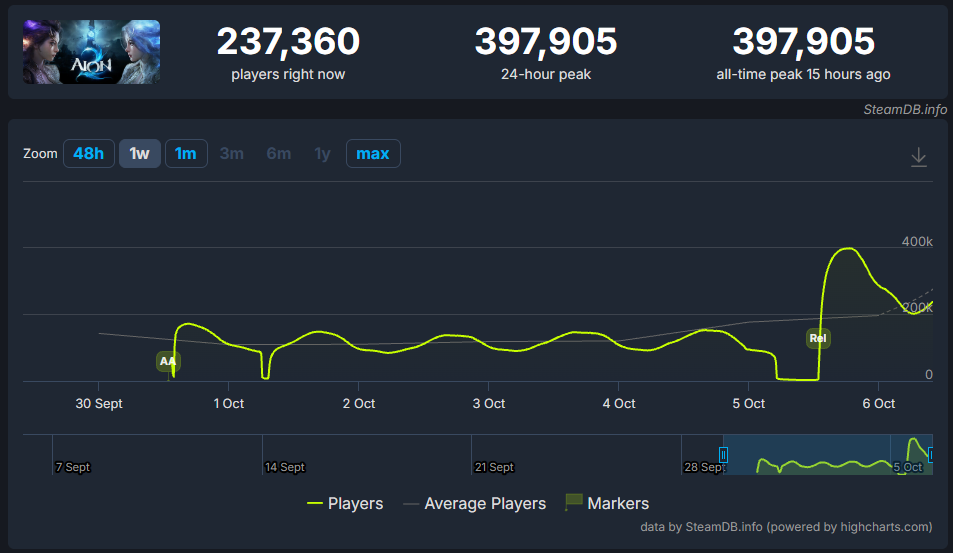
Task: Choose the 6m zoom option
Action: pos(278,154)
